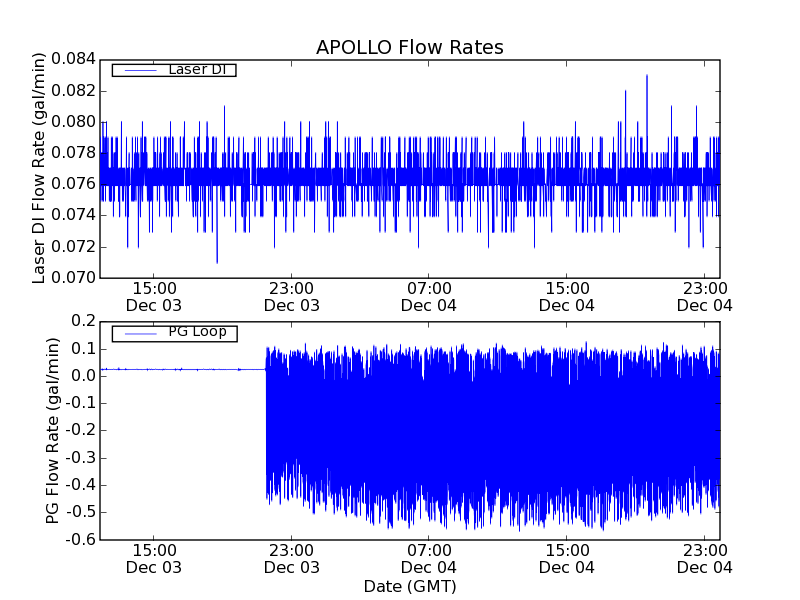The image size is (800, 600).
Task: Click "15:00 Dec 03" under the Laser DI plot
Action: (154, 297)
